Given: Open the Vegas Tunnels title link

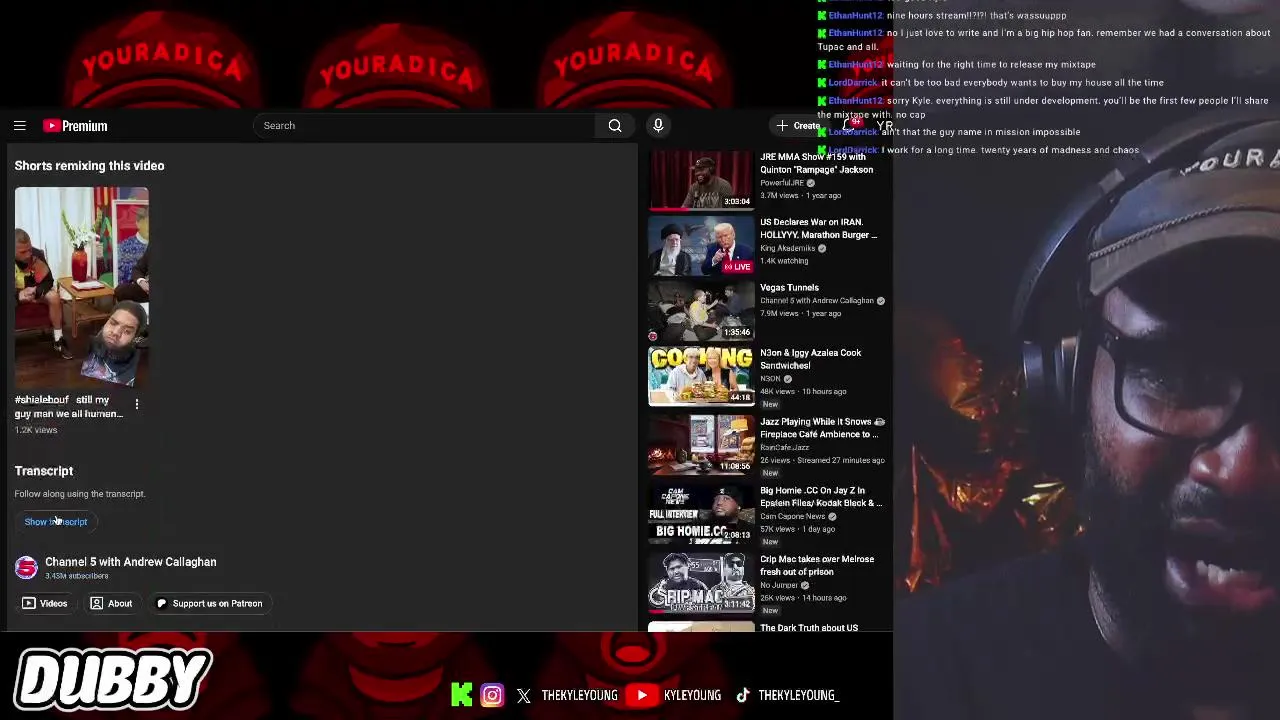Looking at the screenshot, I should pyautogui.click(x=789, y=288).
